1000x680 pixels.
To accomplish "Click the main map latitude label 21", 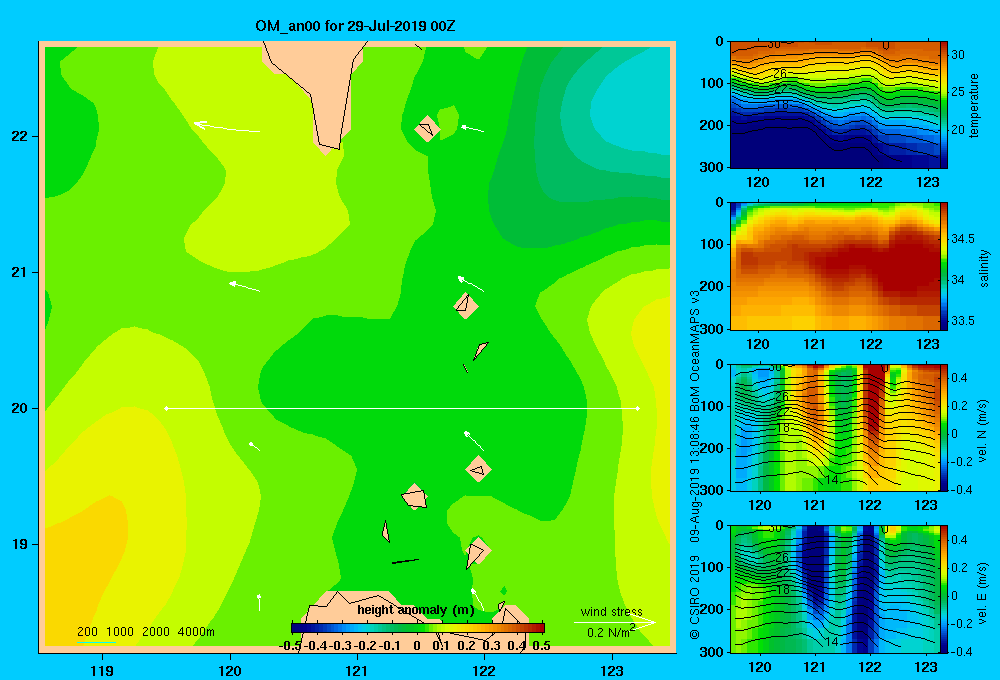I will pos(20,272).
